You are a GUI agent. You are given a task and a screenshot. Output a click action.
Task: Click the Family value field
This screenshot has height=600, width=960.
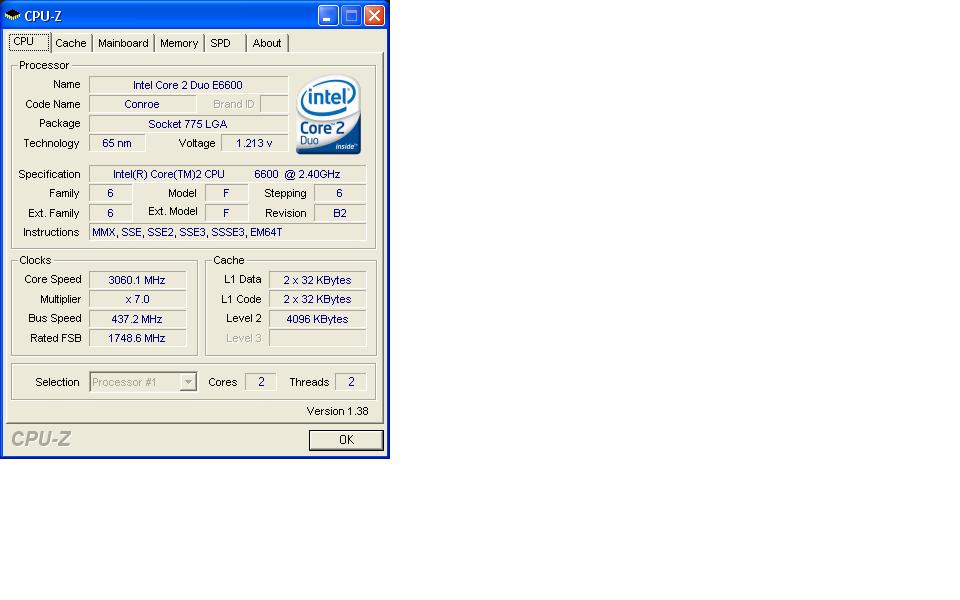tap(110, 193)
